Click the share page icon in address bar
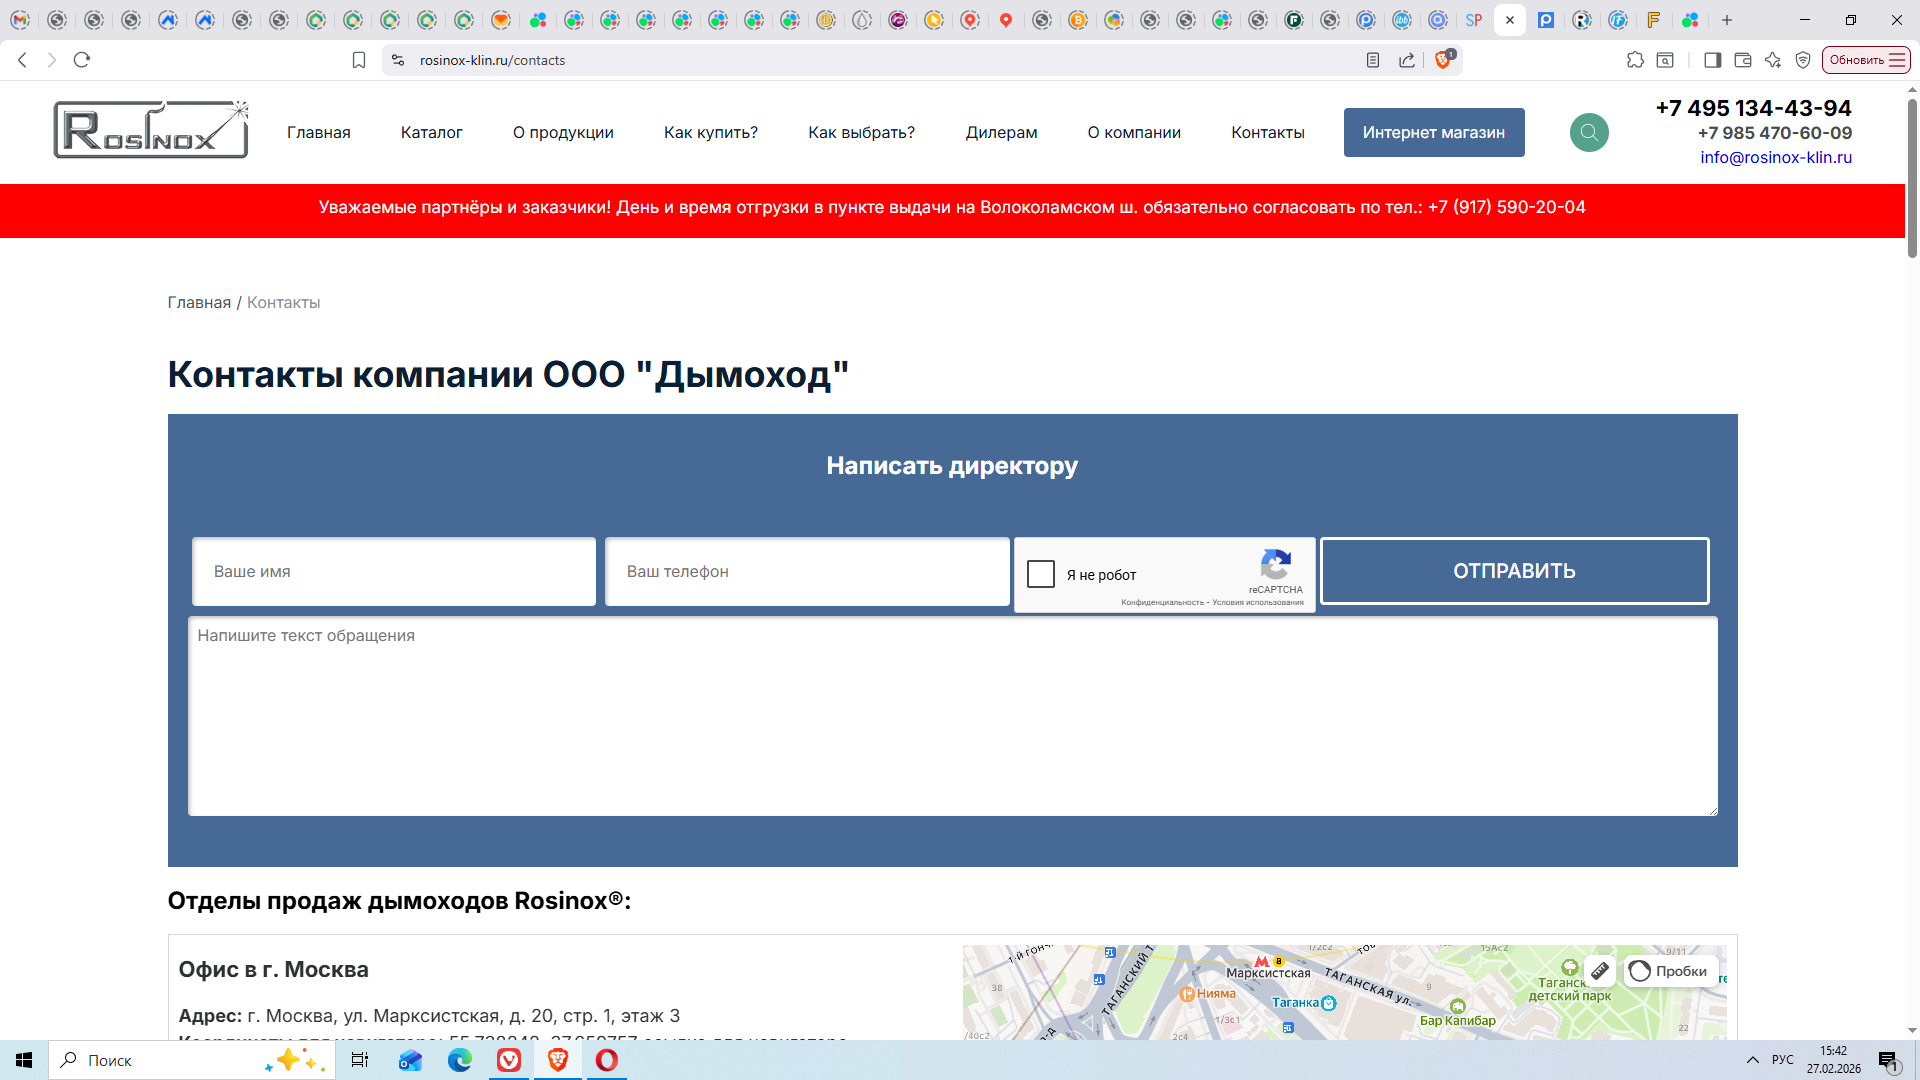Viewport: 1920px width, 1080px height. [x=1407, y=60]
